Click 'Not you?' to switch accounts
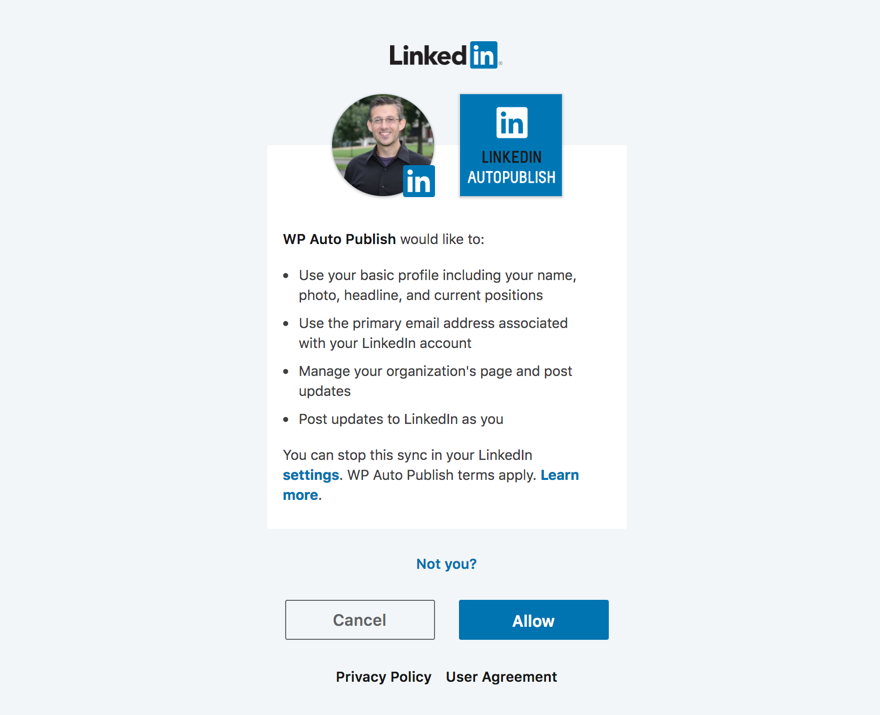 pyautogui.click(x=446, y=564)
